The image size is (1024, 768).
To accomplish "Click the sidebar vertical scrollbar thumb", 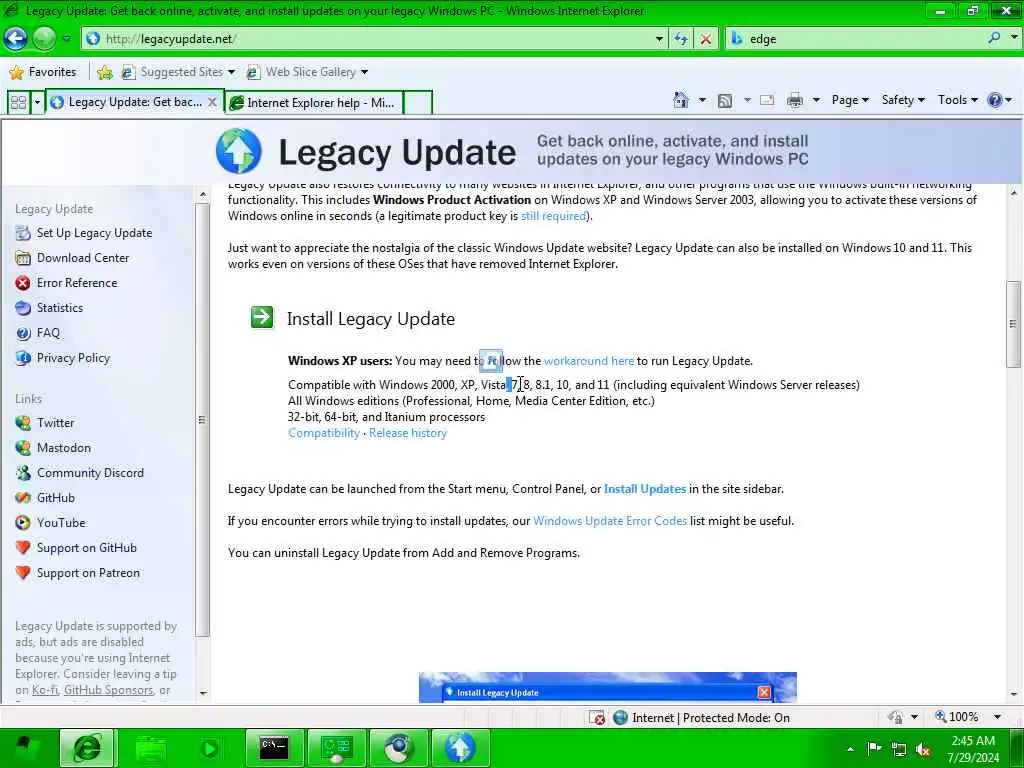I will click(202, 419).
